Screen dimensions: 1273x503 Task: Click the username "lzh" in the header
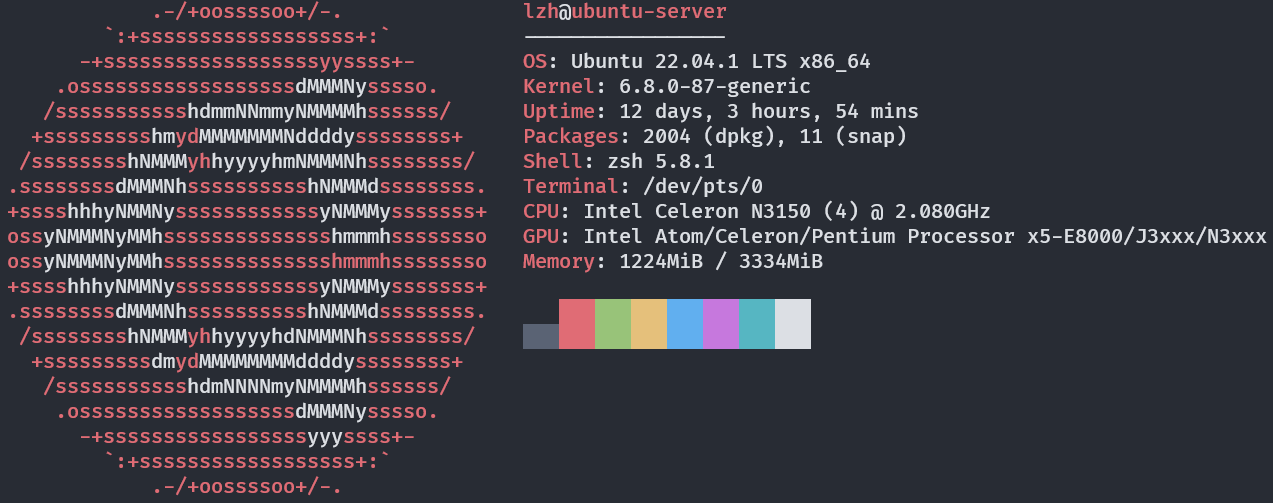click(x=540, y=12)
